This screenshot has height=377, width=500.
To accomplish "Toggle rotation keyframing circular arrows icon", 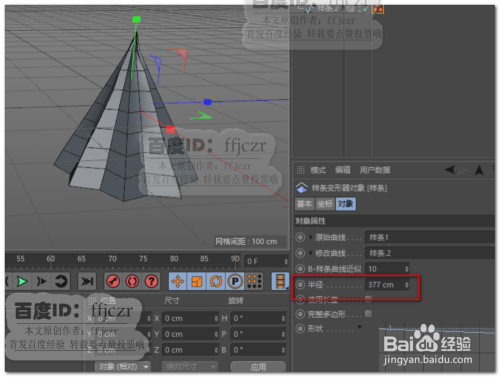I will point(216,282).
